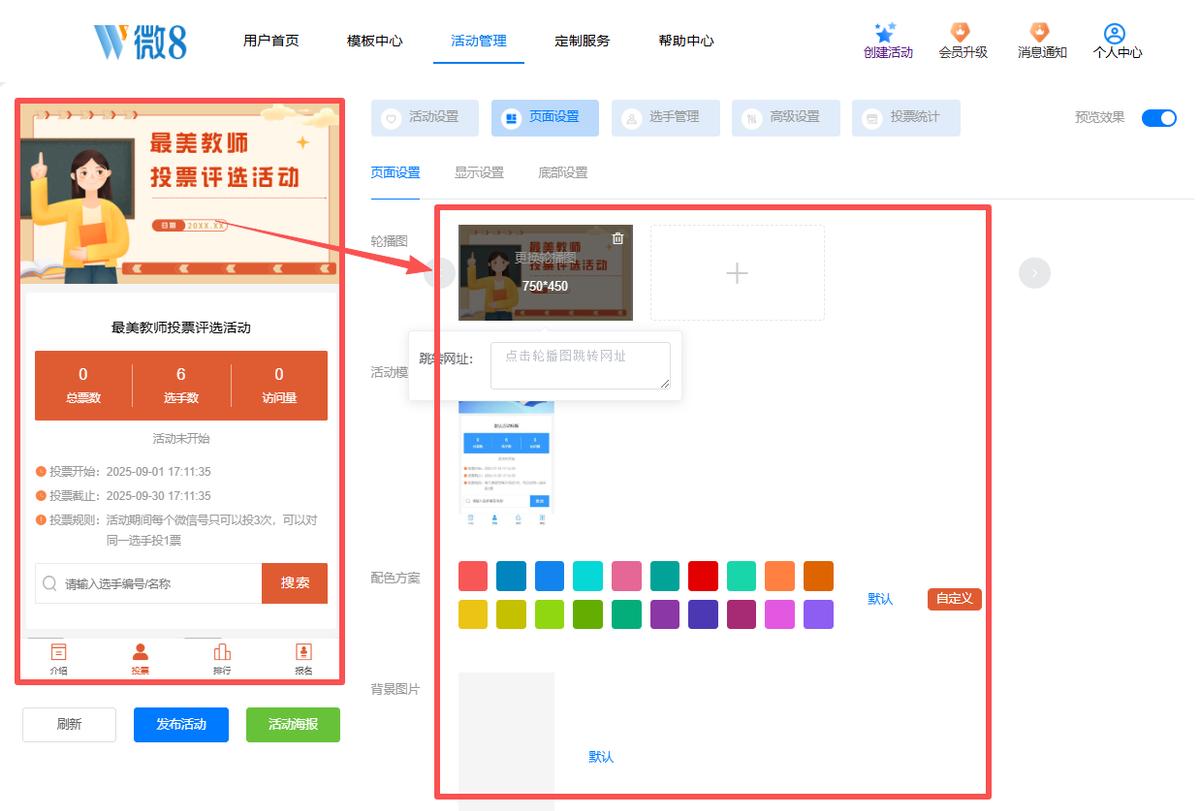Viewport: 1200px width, 811px height.
Task: Click the 微8 logo
Action: pos(140,41)
